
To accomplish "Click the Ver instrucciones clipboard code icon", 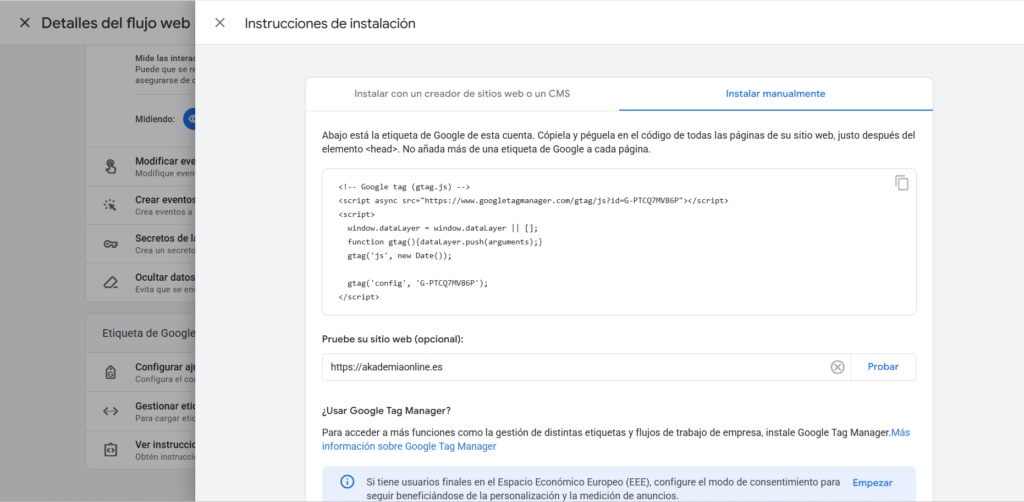I will point(110,450).
